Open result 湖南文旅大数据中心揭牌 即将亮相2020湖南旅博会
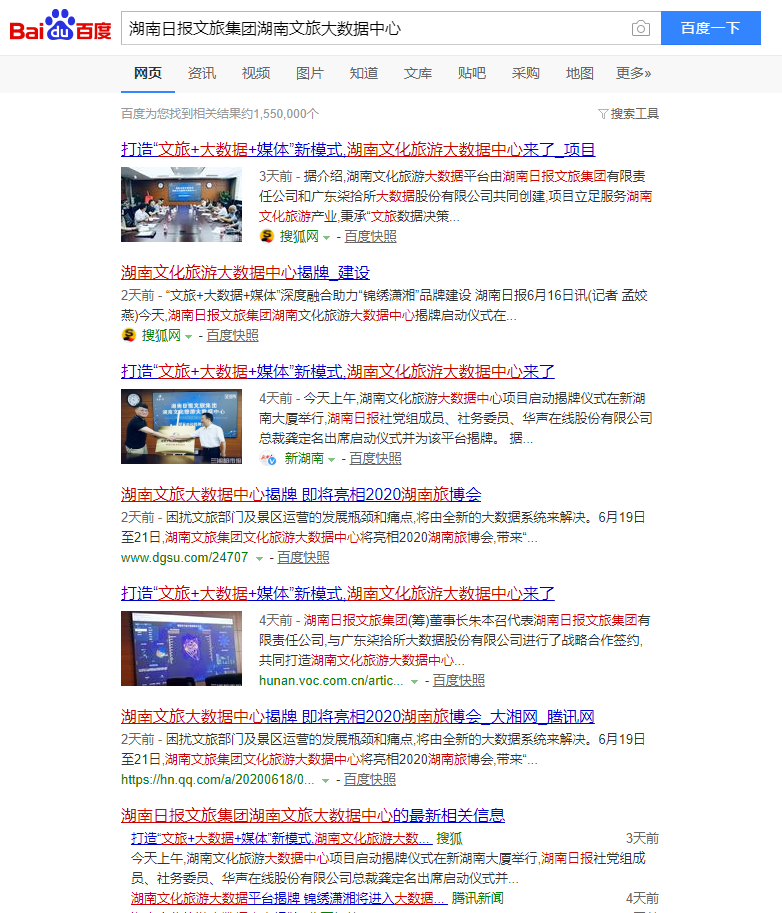The width and height of the screenshot is (782, 913). (301, 494)
